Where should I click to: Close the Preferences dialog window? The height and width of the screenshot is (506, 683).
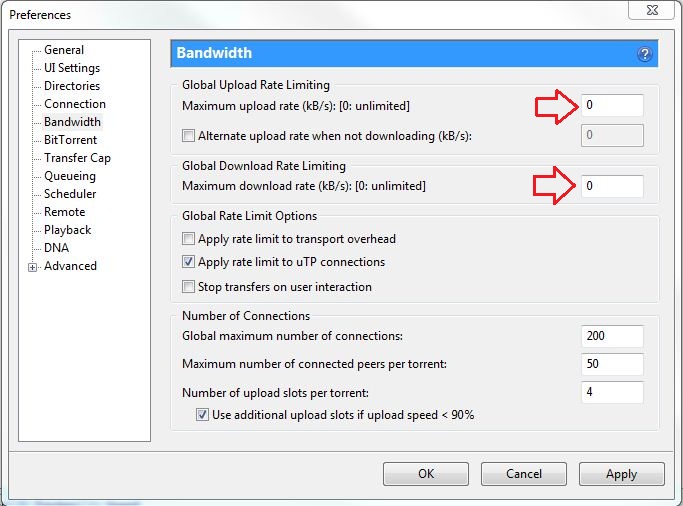[x=652, y=10]
